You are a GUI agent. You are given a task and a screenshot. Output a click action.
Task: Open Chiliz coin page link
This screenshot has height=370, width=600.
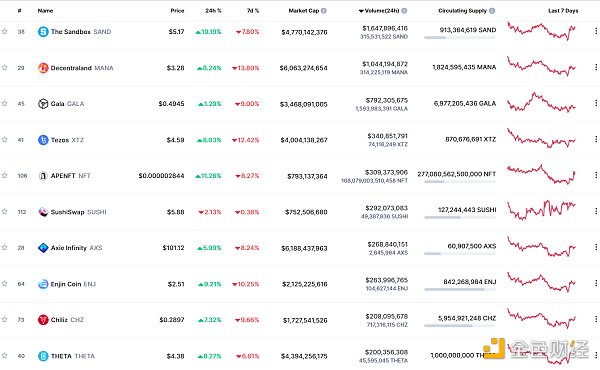pos(67,320)
